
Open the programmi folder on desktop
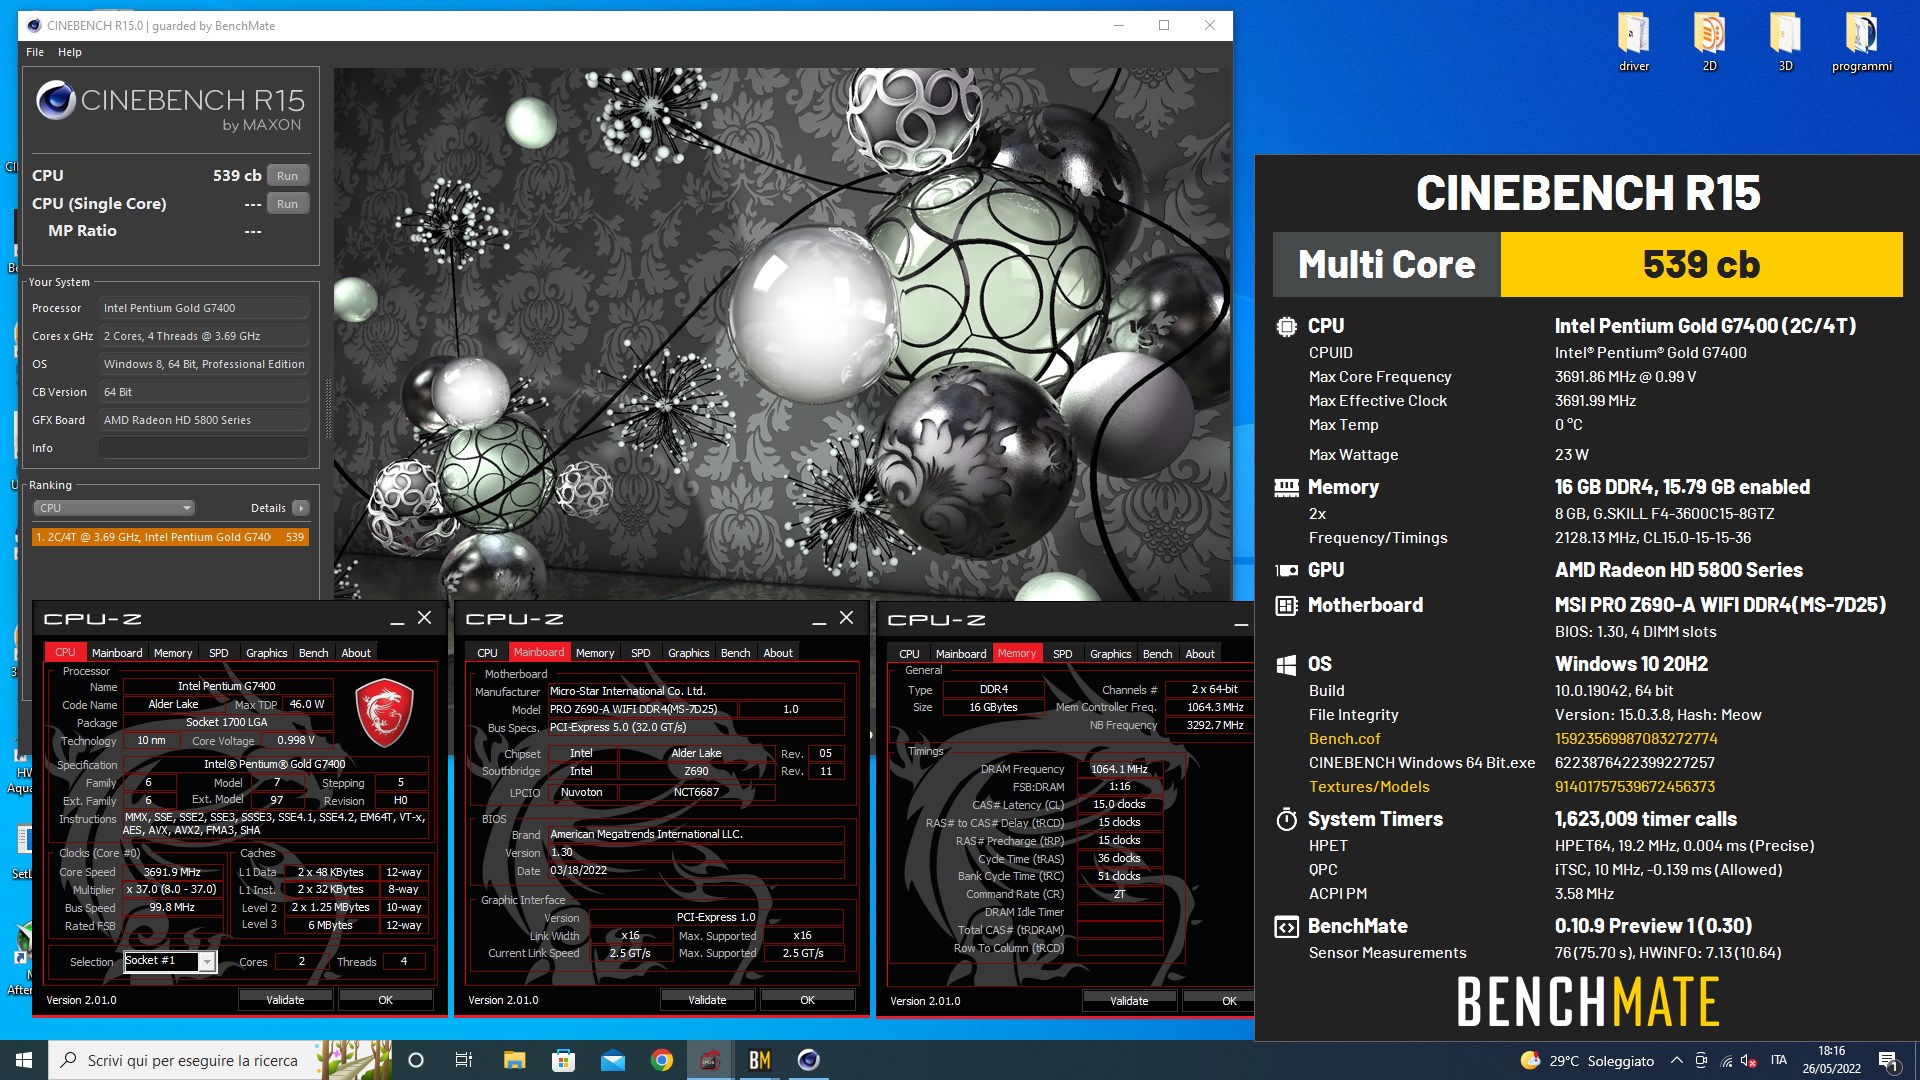(x=1861, y=42)
